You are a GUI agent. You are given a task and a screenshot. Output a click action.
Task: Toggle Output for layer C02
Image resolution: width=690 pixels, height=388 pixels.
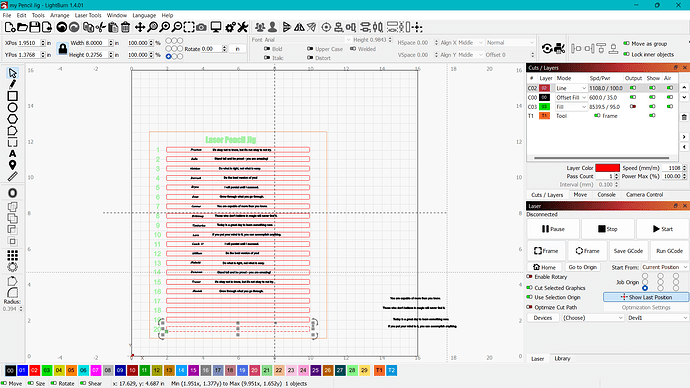pos(633,88)
